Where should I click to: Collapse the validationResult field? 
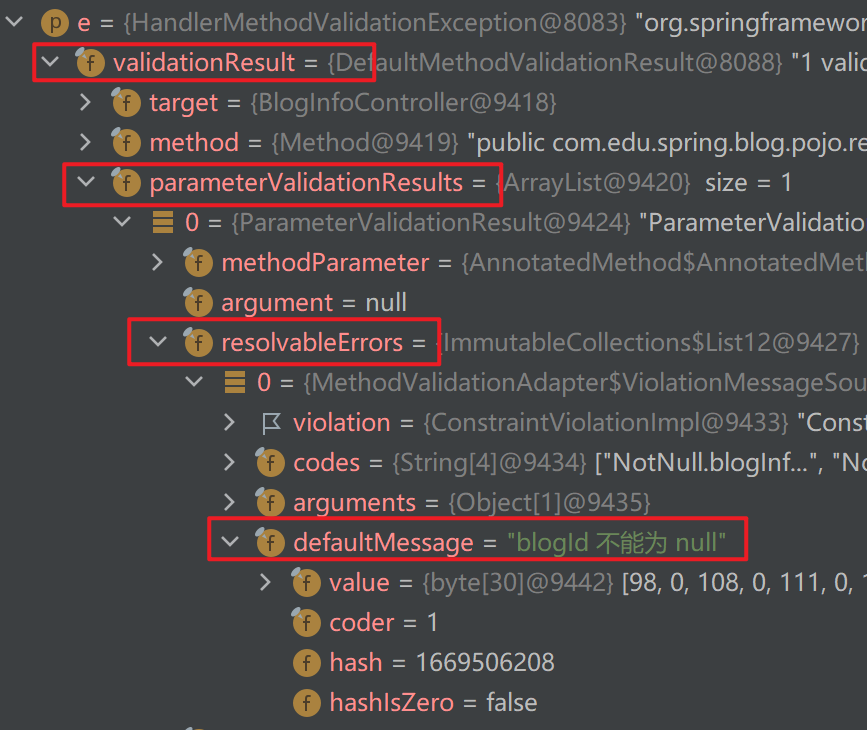50,62
